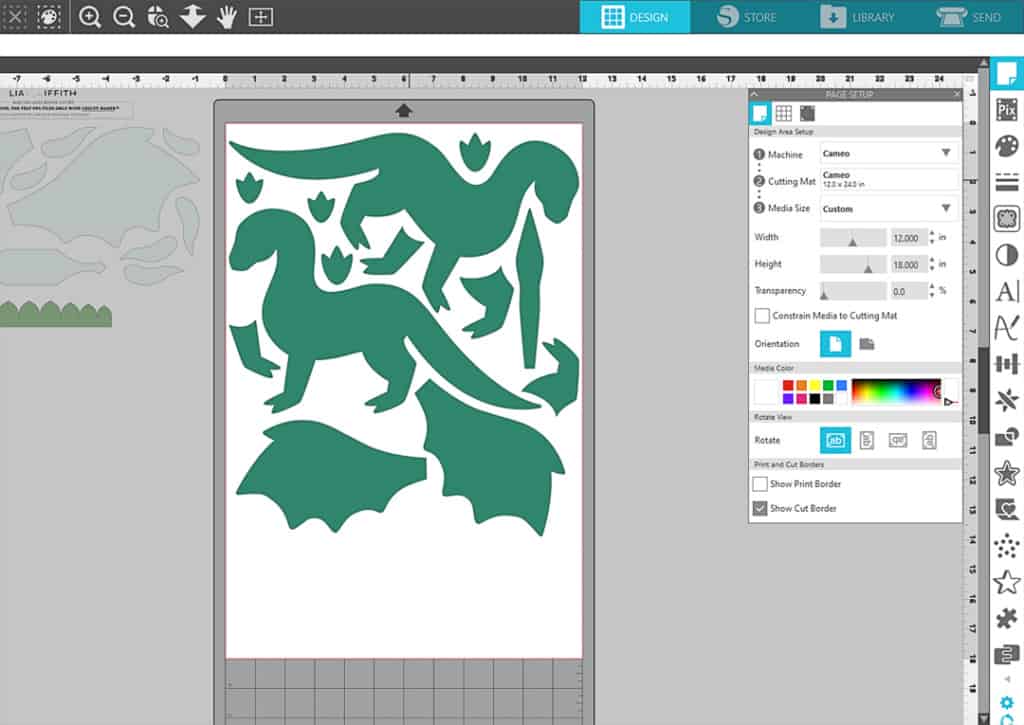
Task: Go to the Send tab
Action: 968,17
